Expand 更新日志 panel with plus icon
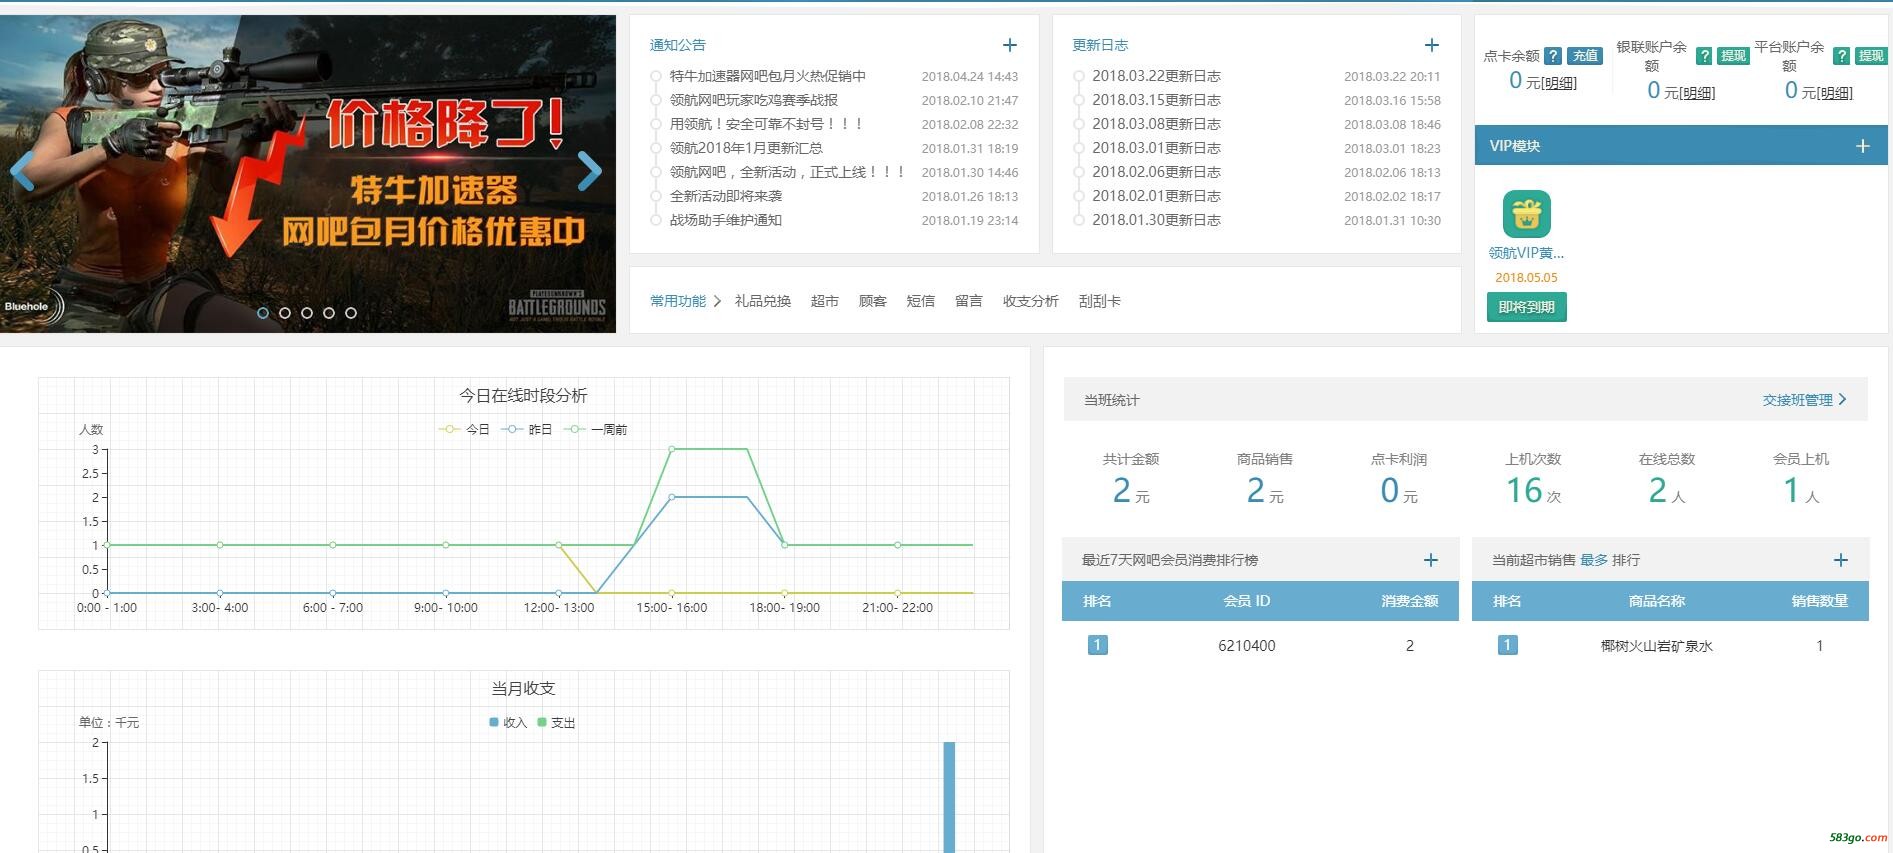1893x853 pixels. tap(1432, 45)
